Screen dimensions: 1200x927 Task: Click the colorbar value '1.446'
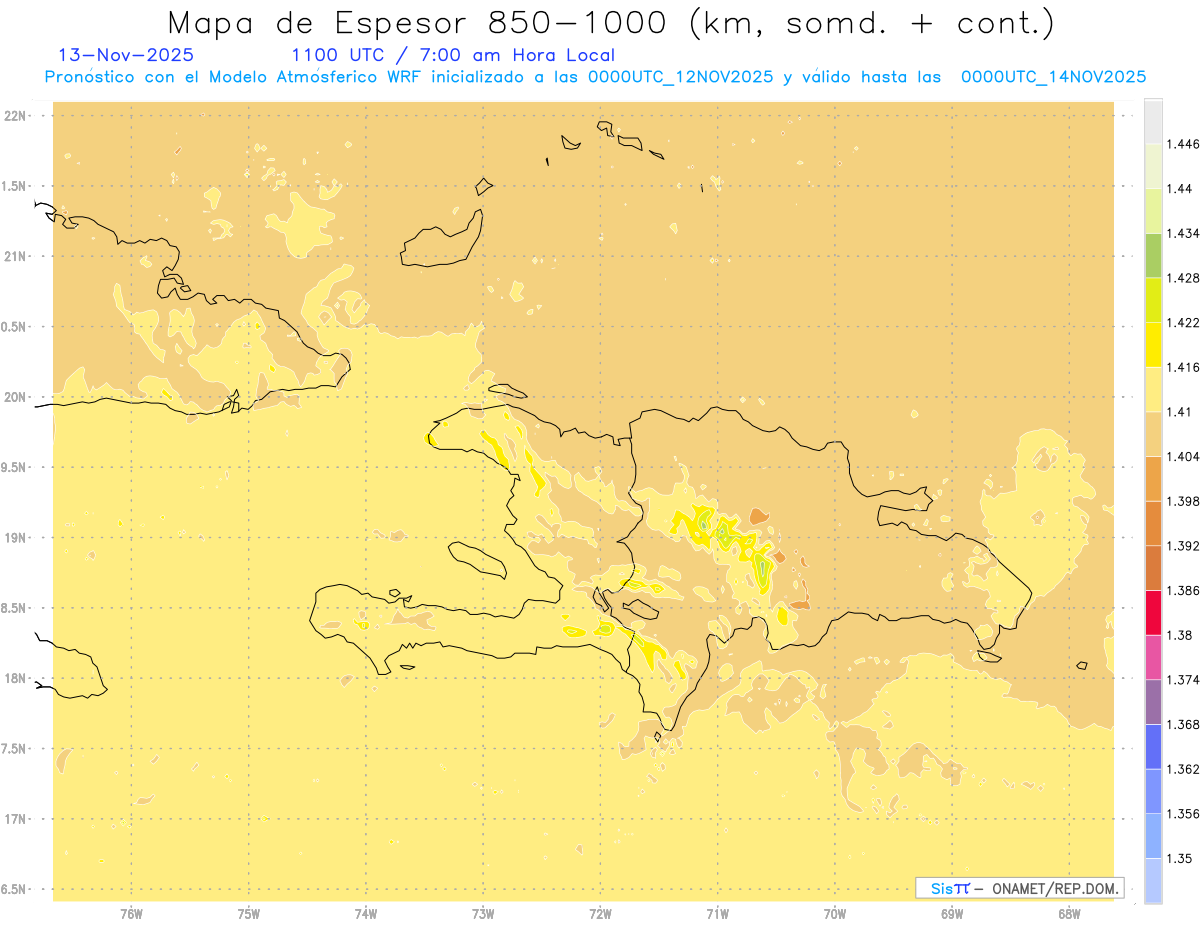(x=1183, y=144)
